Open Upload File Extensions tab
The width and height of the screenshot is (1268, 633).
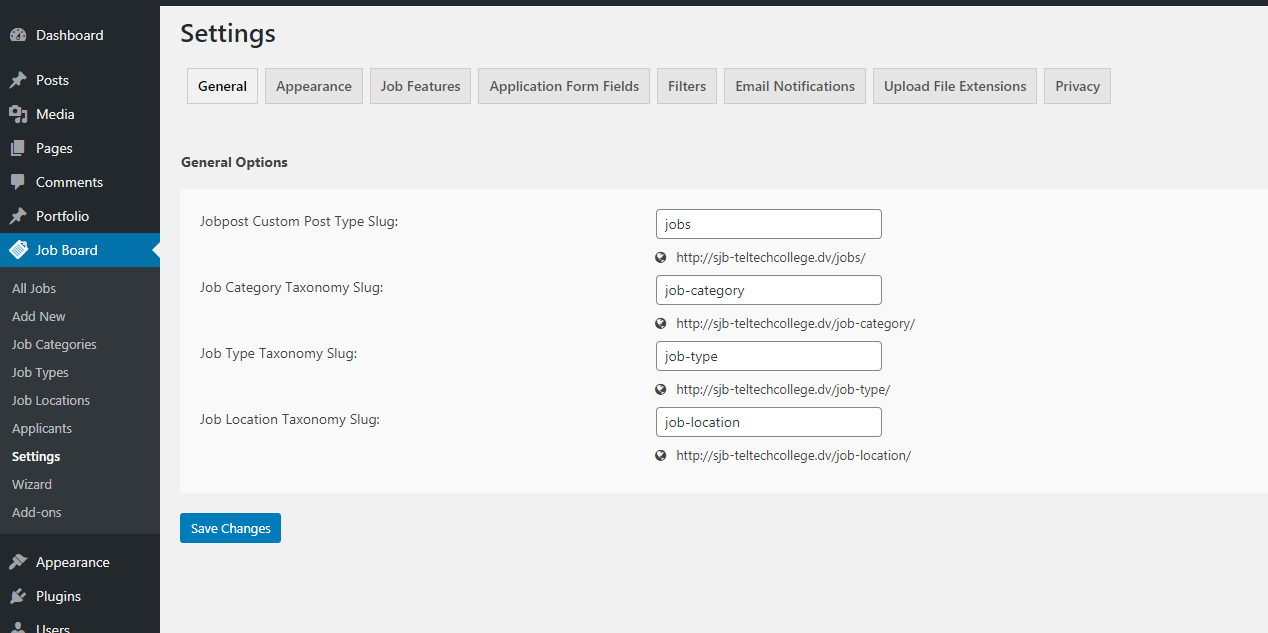[955, 86]
